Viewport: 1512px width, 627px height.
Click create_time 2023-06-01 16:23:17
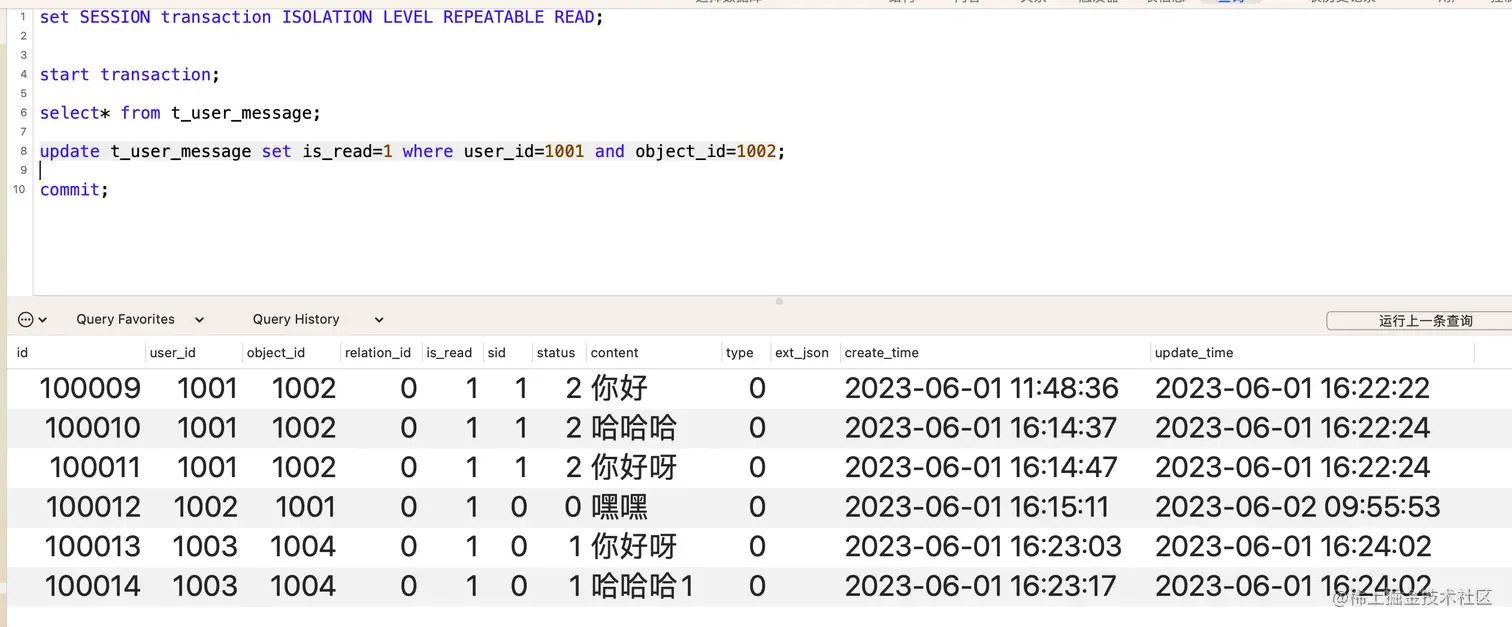(x=981, y=585)
